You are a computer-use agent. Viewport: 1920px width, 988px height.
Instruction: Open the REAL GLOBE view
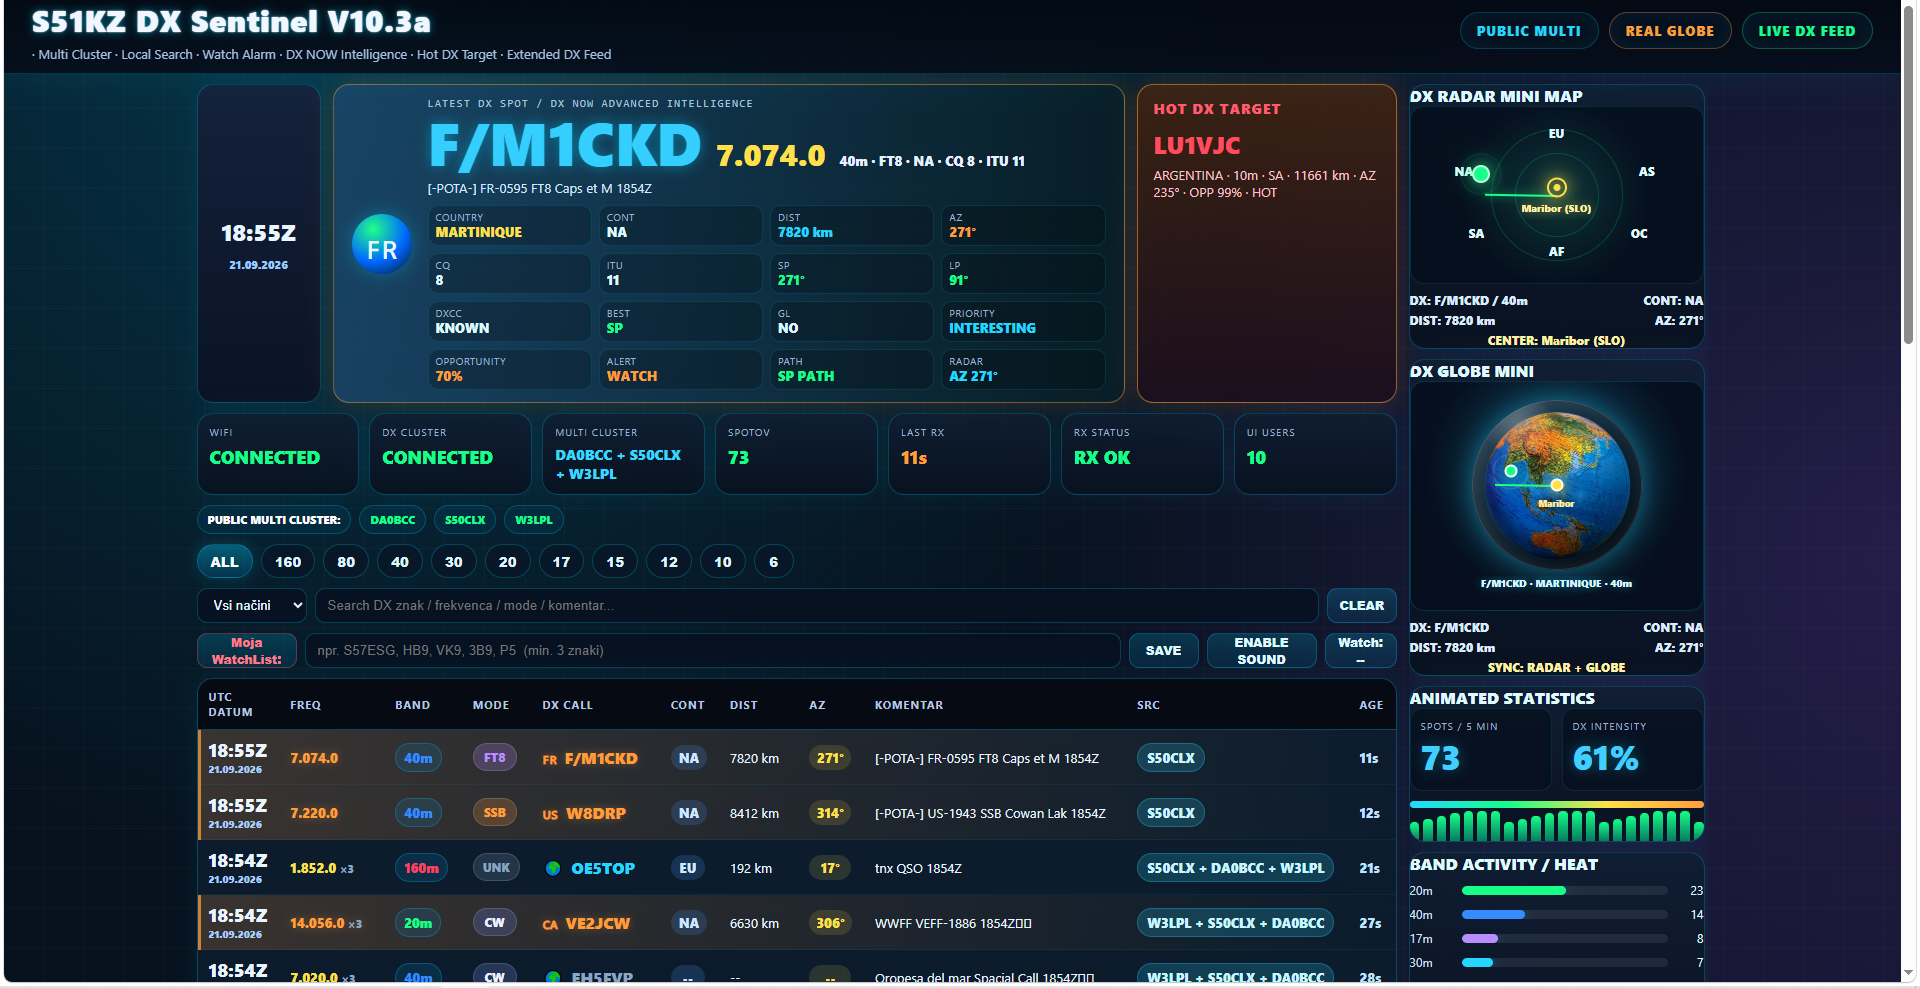1670,31
